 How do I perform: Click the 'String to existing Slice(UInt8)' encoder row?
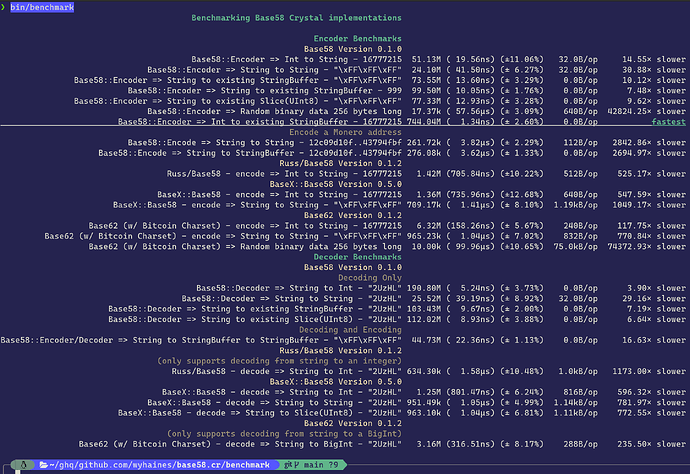click(380, 101)
